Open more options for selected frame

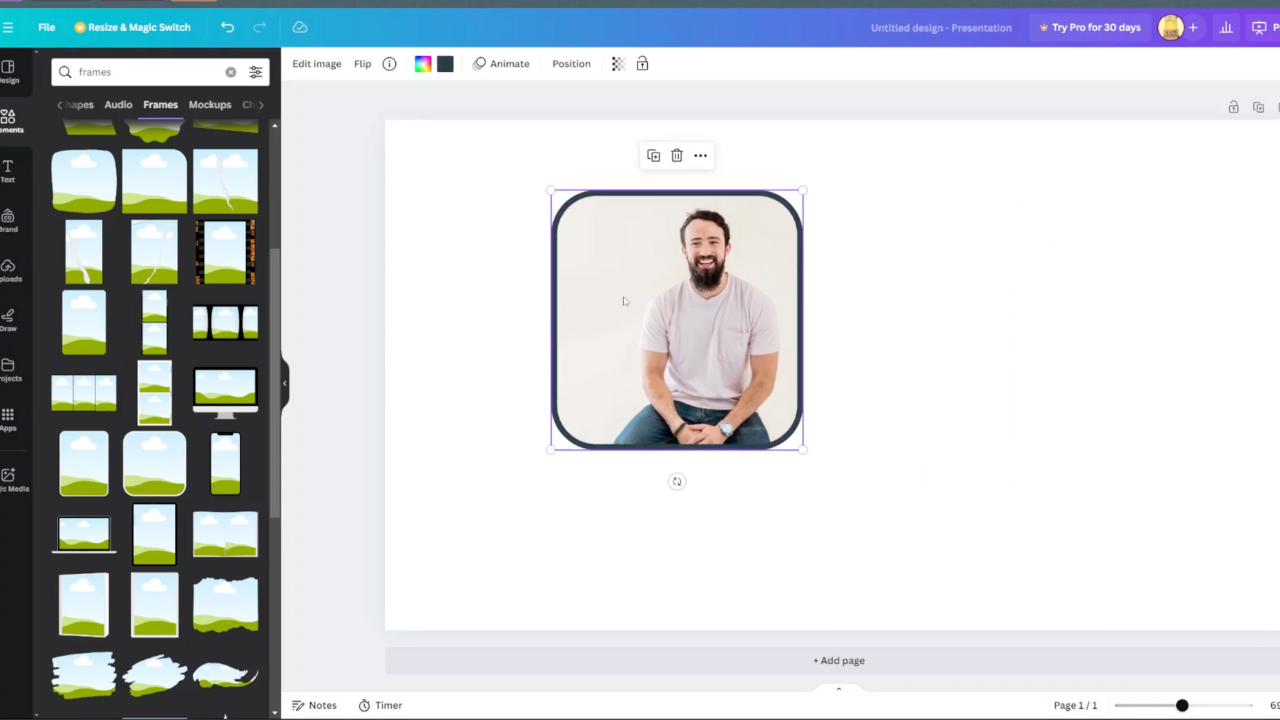click(x=701, y=155)
